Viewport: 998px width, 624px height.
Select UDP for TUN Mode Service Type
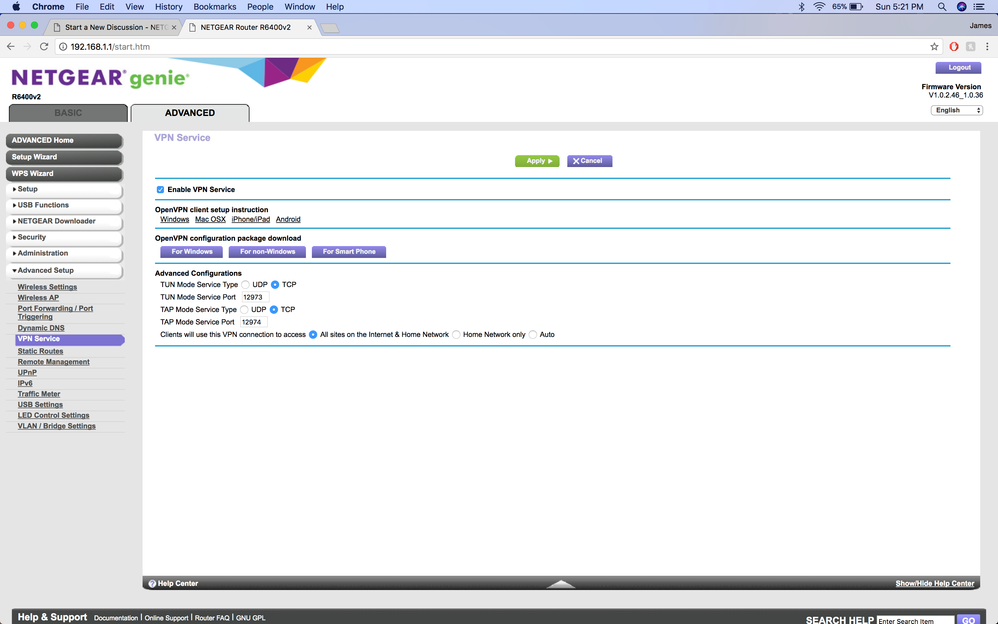pos(245,285)
